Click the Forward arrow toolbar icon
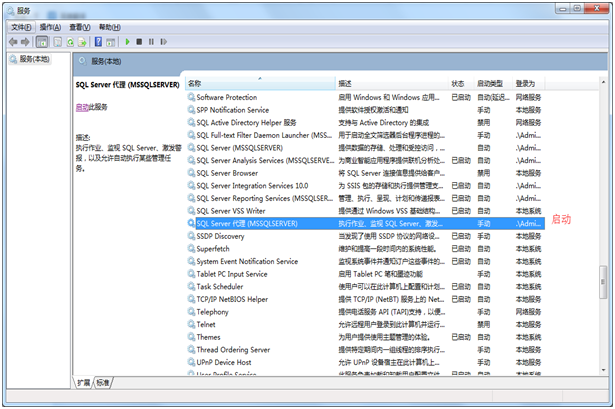The width and height of the screenshot is (615, 409). click(x=25, y=42)
